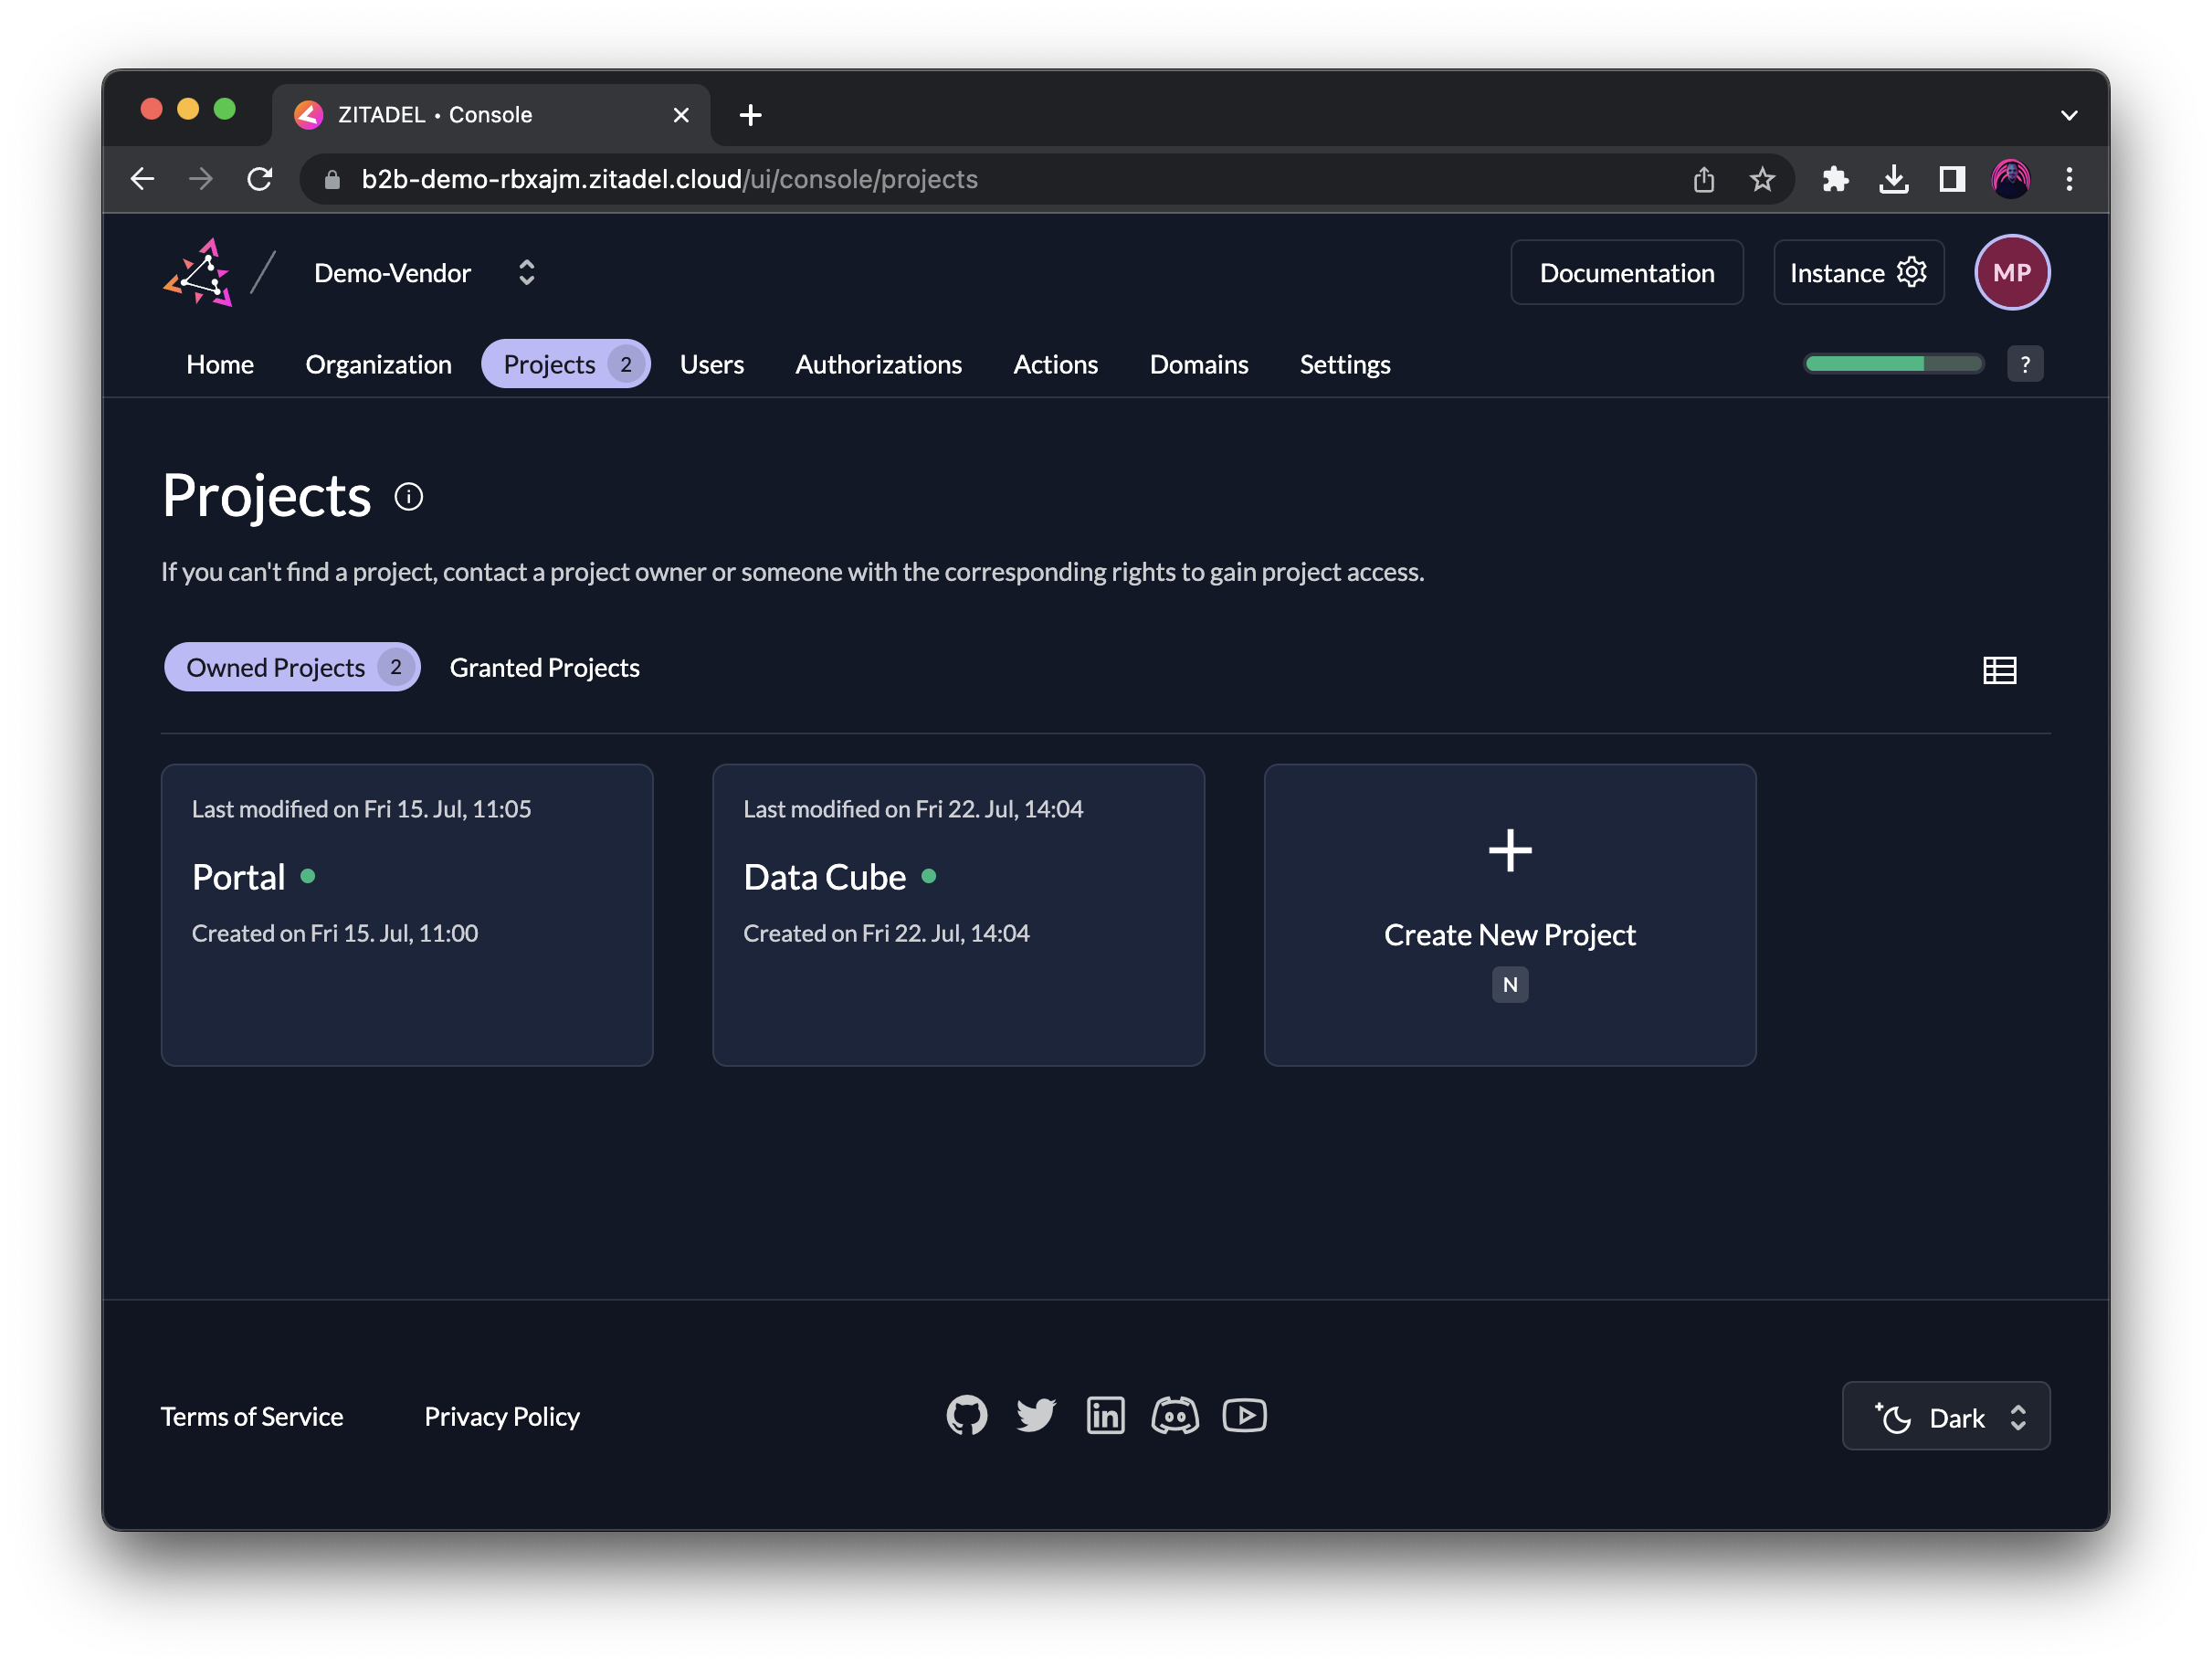Image resolution: width=2212 pixels, height=1666 pixels.
Task: Open Instance settings gear button
Action: click(x=1857, y=272)
